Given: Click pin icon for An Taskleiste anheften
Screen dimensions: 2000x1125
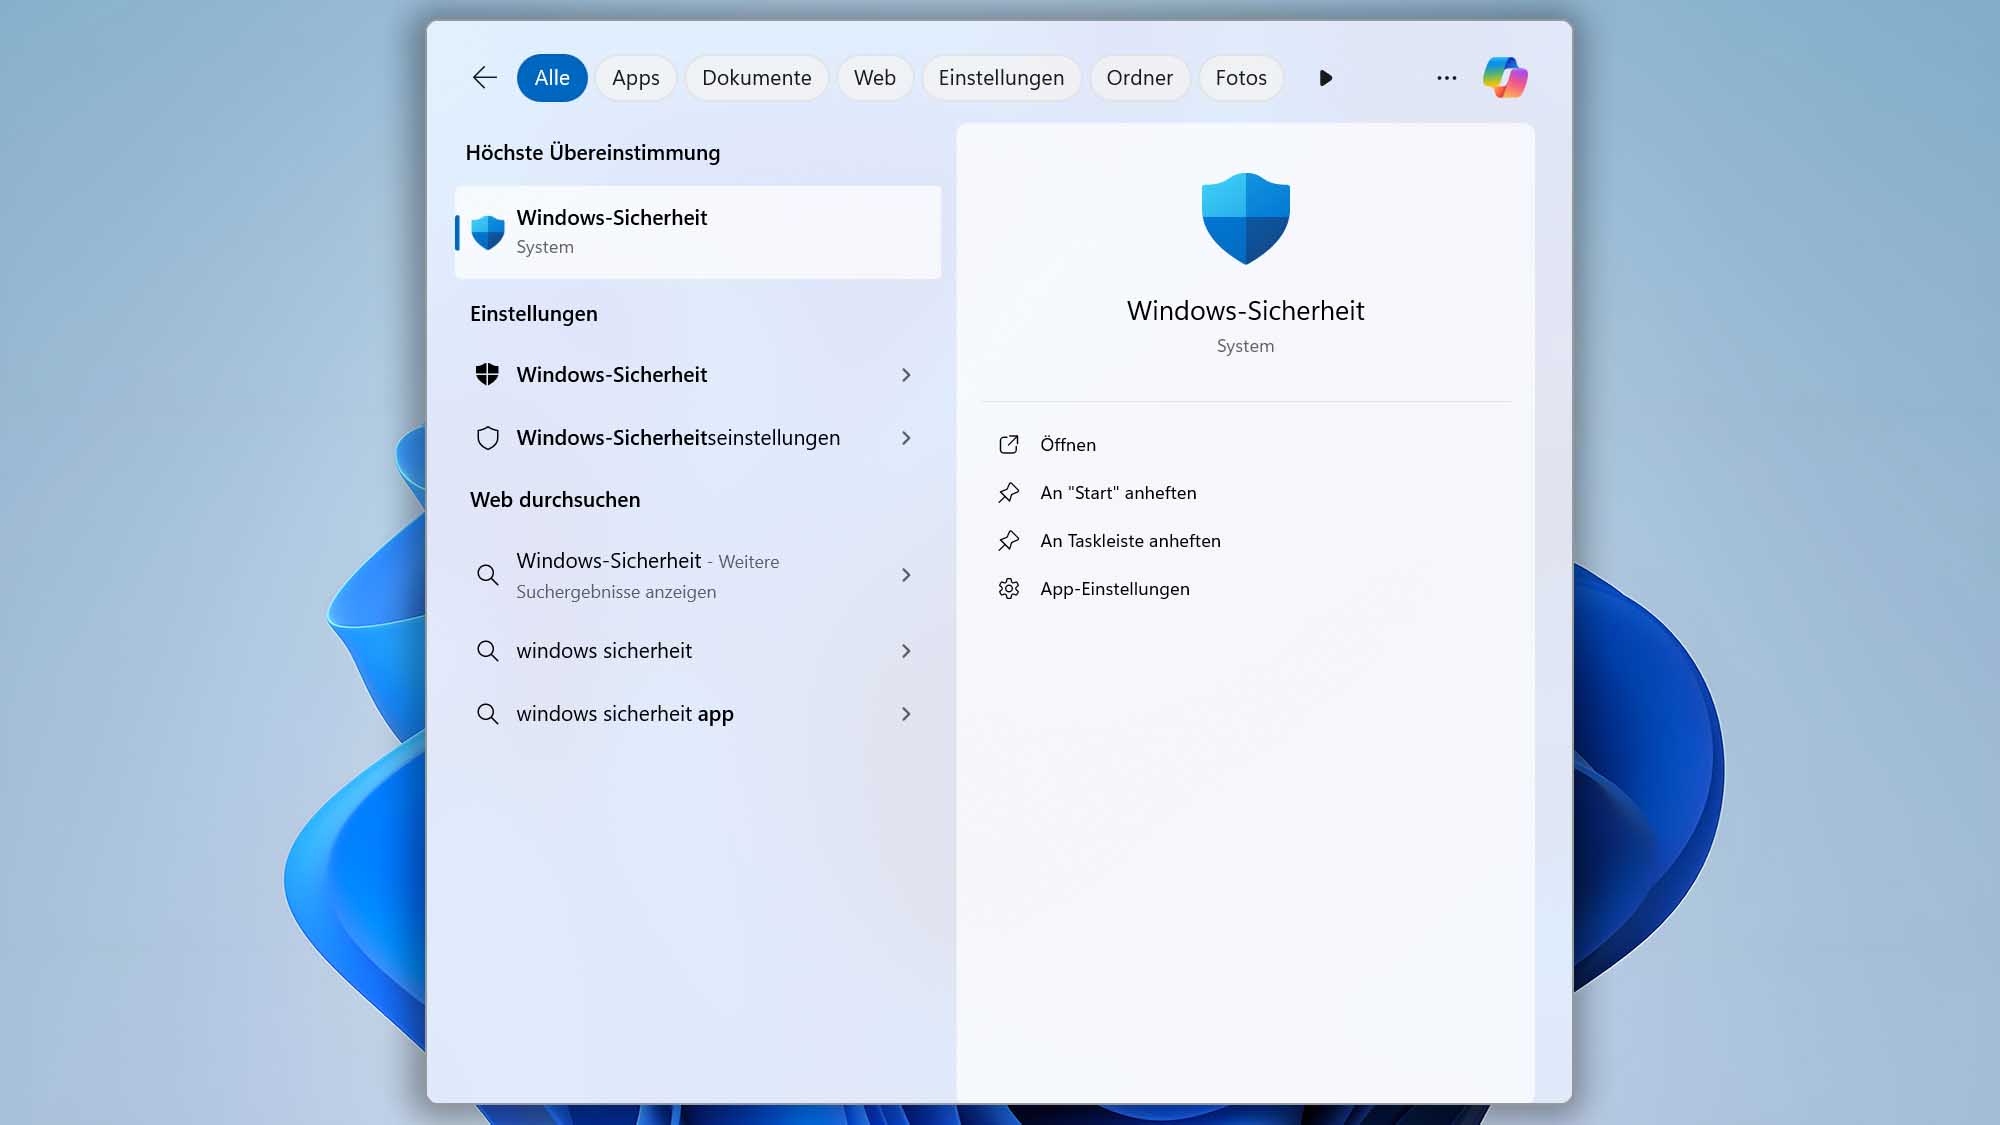Looking at the screenshot, I should [1009, 541].
